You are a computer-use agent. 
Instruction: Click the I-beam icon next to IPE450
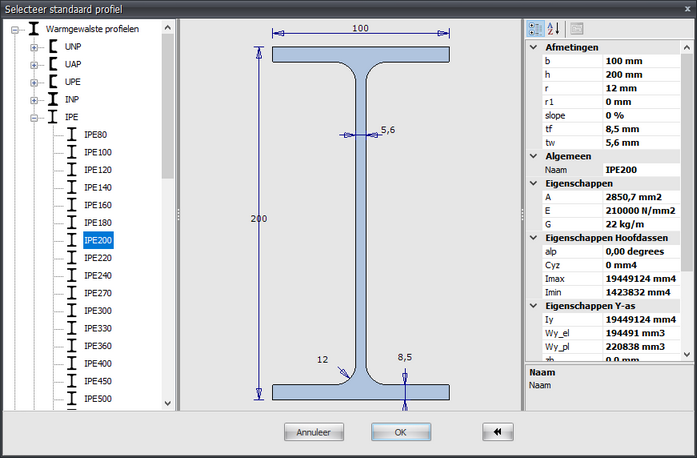click(x=72, y=381)
